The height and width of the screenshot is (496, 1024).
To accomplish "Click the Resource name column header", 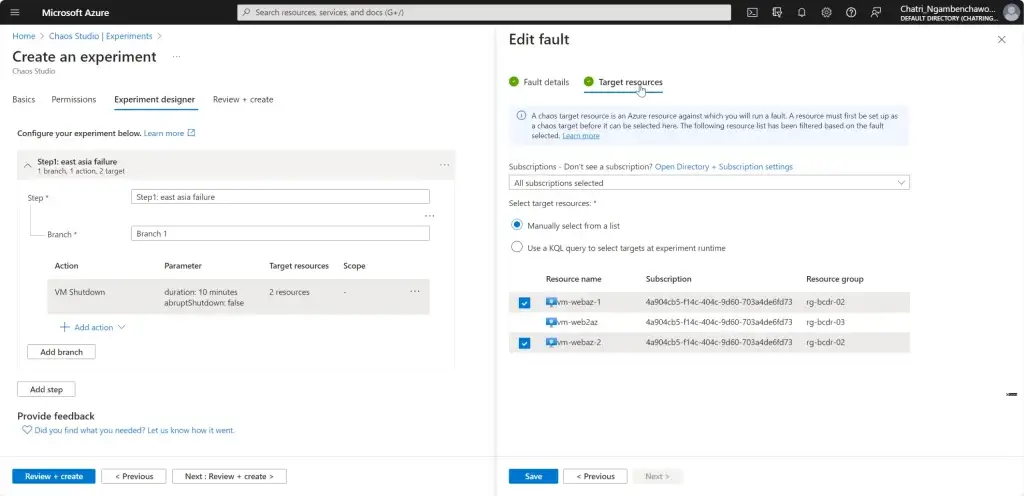I will click(x=573, y=279).
